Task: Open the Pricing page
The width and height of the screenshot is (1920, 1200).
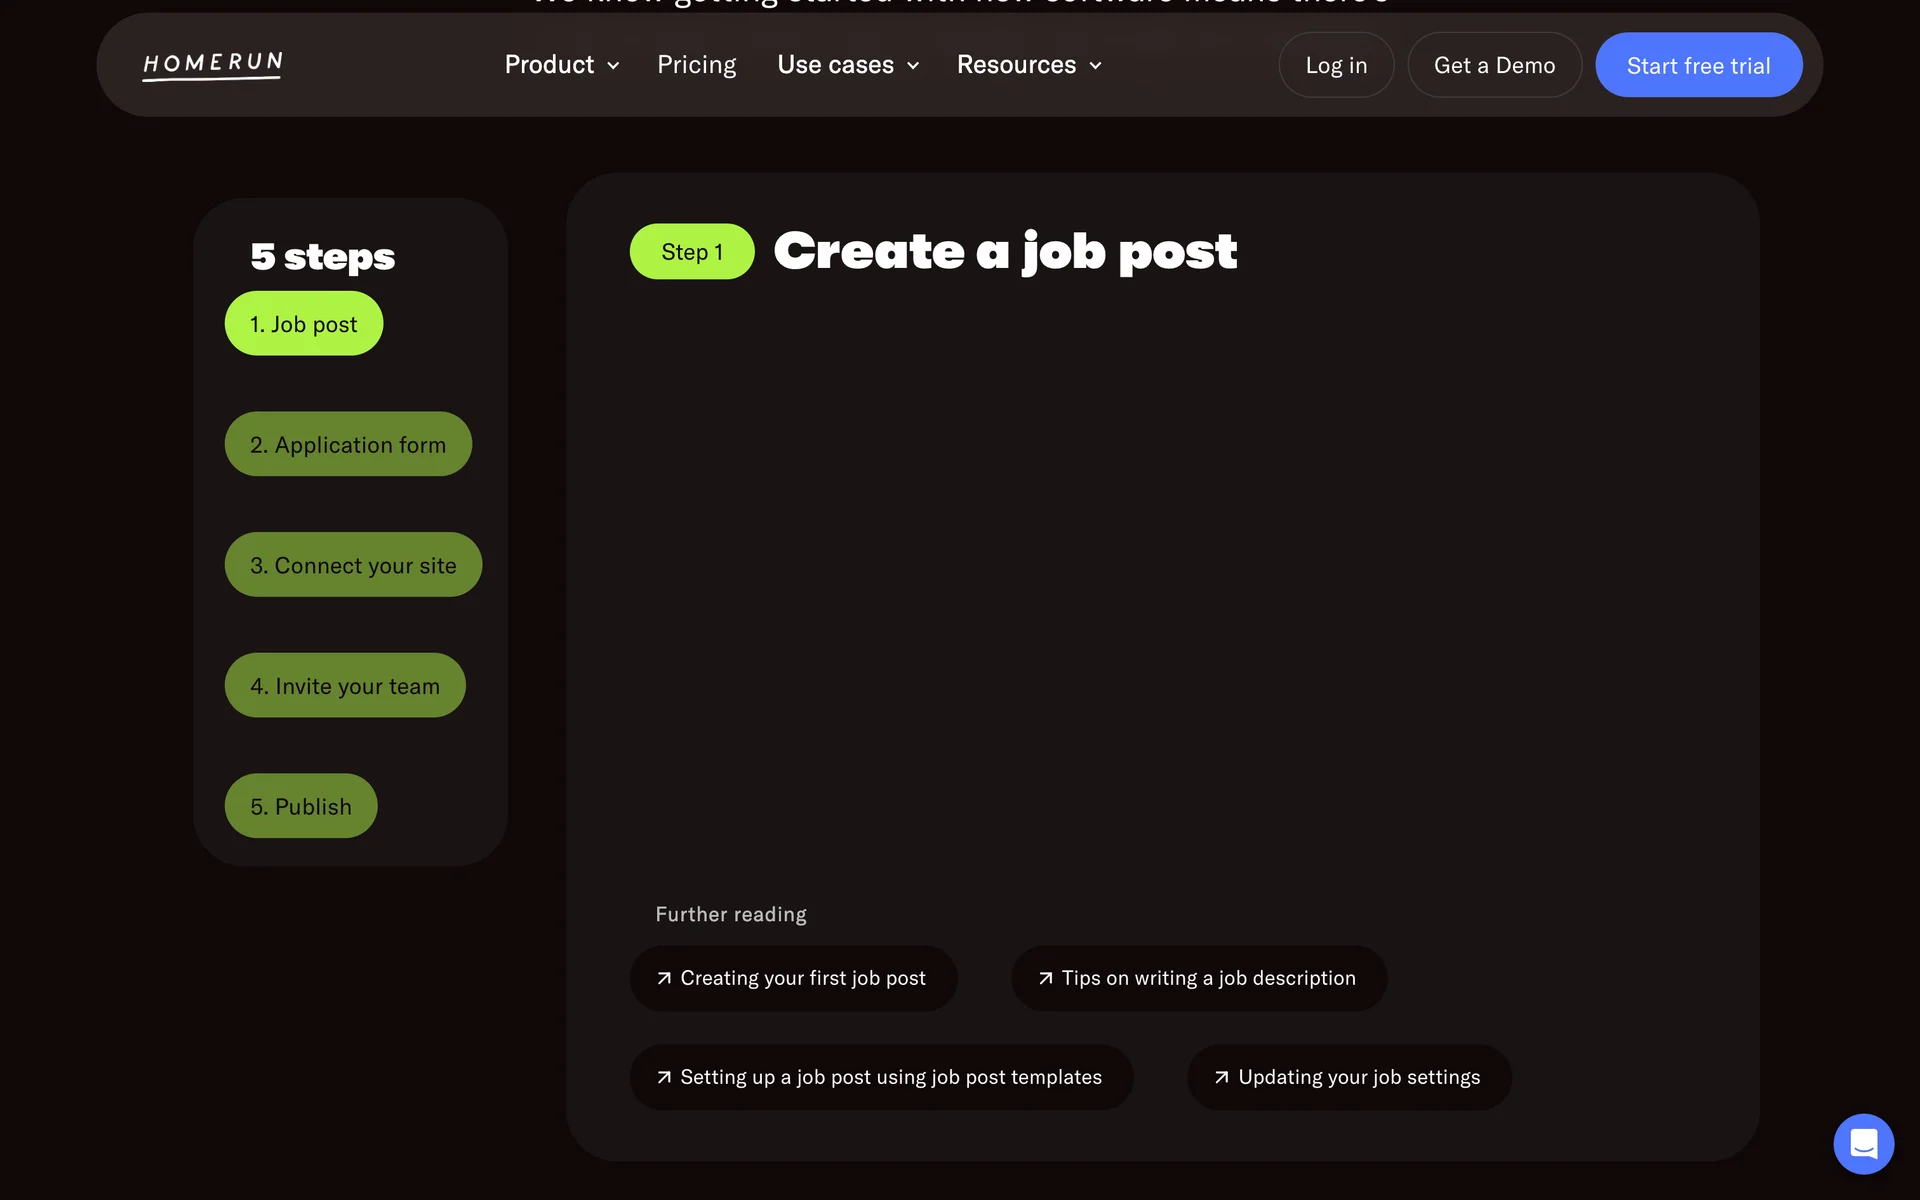Action: (696, 65)
